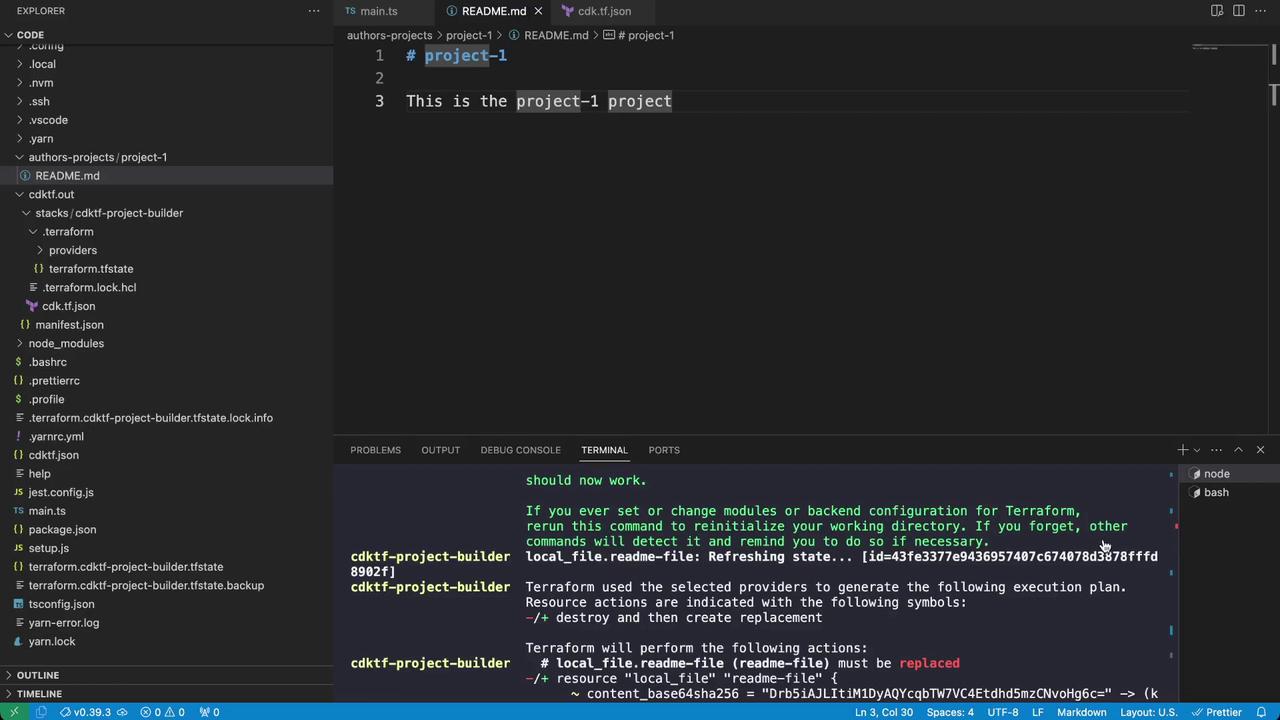The width and height of the screenshot is (1280, 720).
Task: Click the new terminal plus icon
Action: pos(1182,450)
